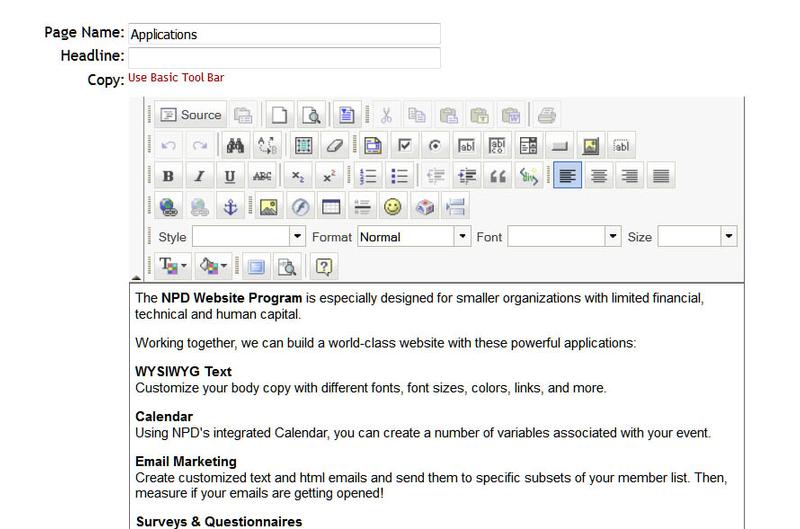The image size is (800, 529).
Task: Insert a Hidden Field form element
Action: [621, 146]
